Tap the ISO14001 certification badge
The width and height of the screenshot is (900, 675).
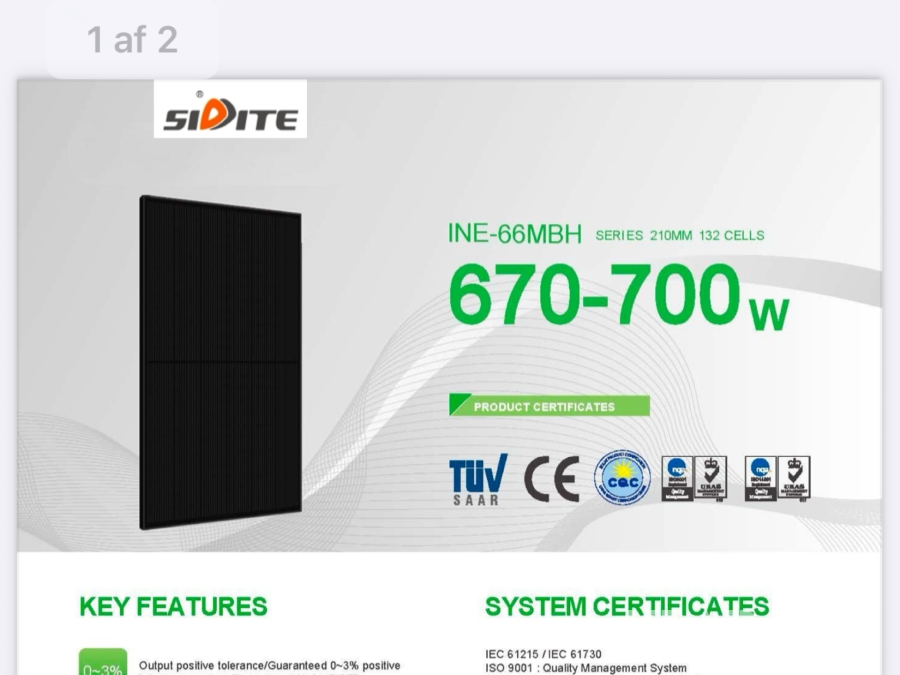point(760,478)
